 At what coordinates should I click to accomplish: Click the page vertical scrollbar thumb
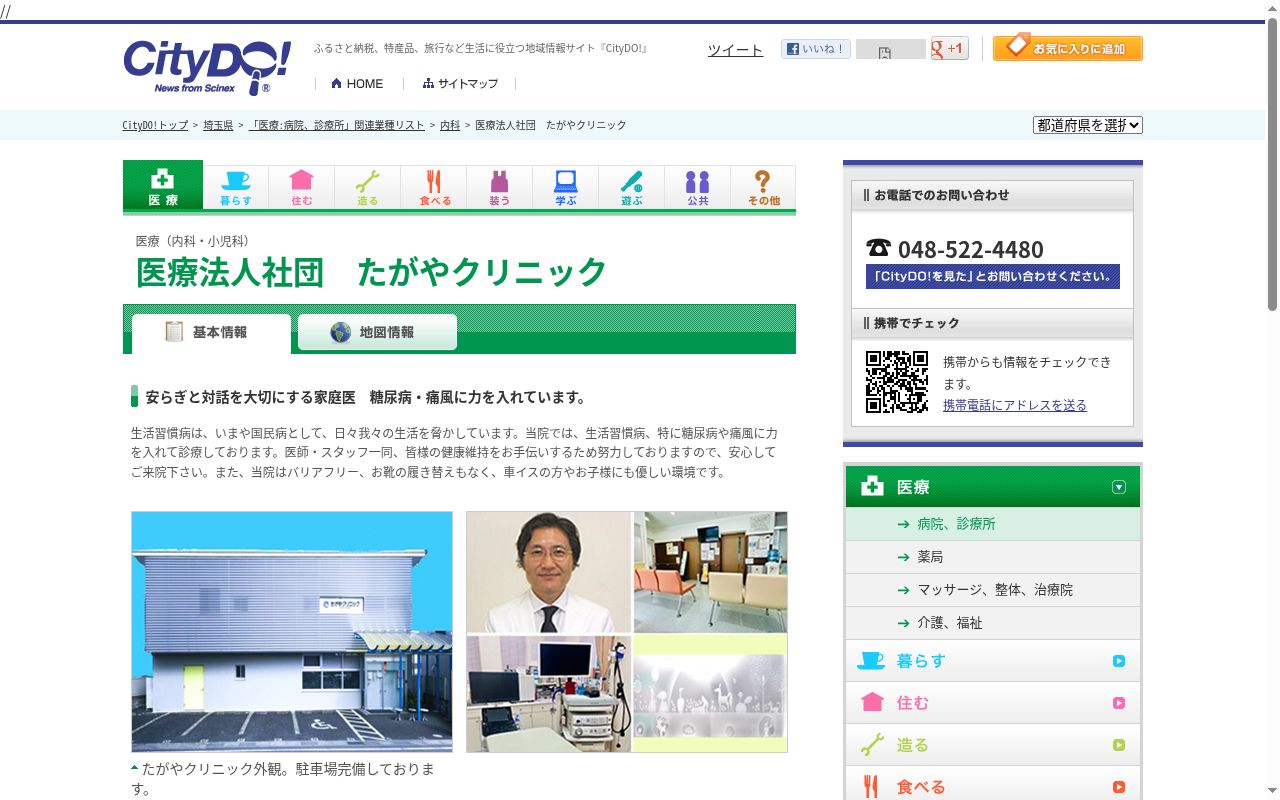coord(1272,165)
